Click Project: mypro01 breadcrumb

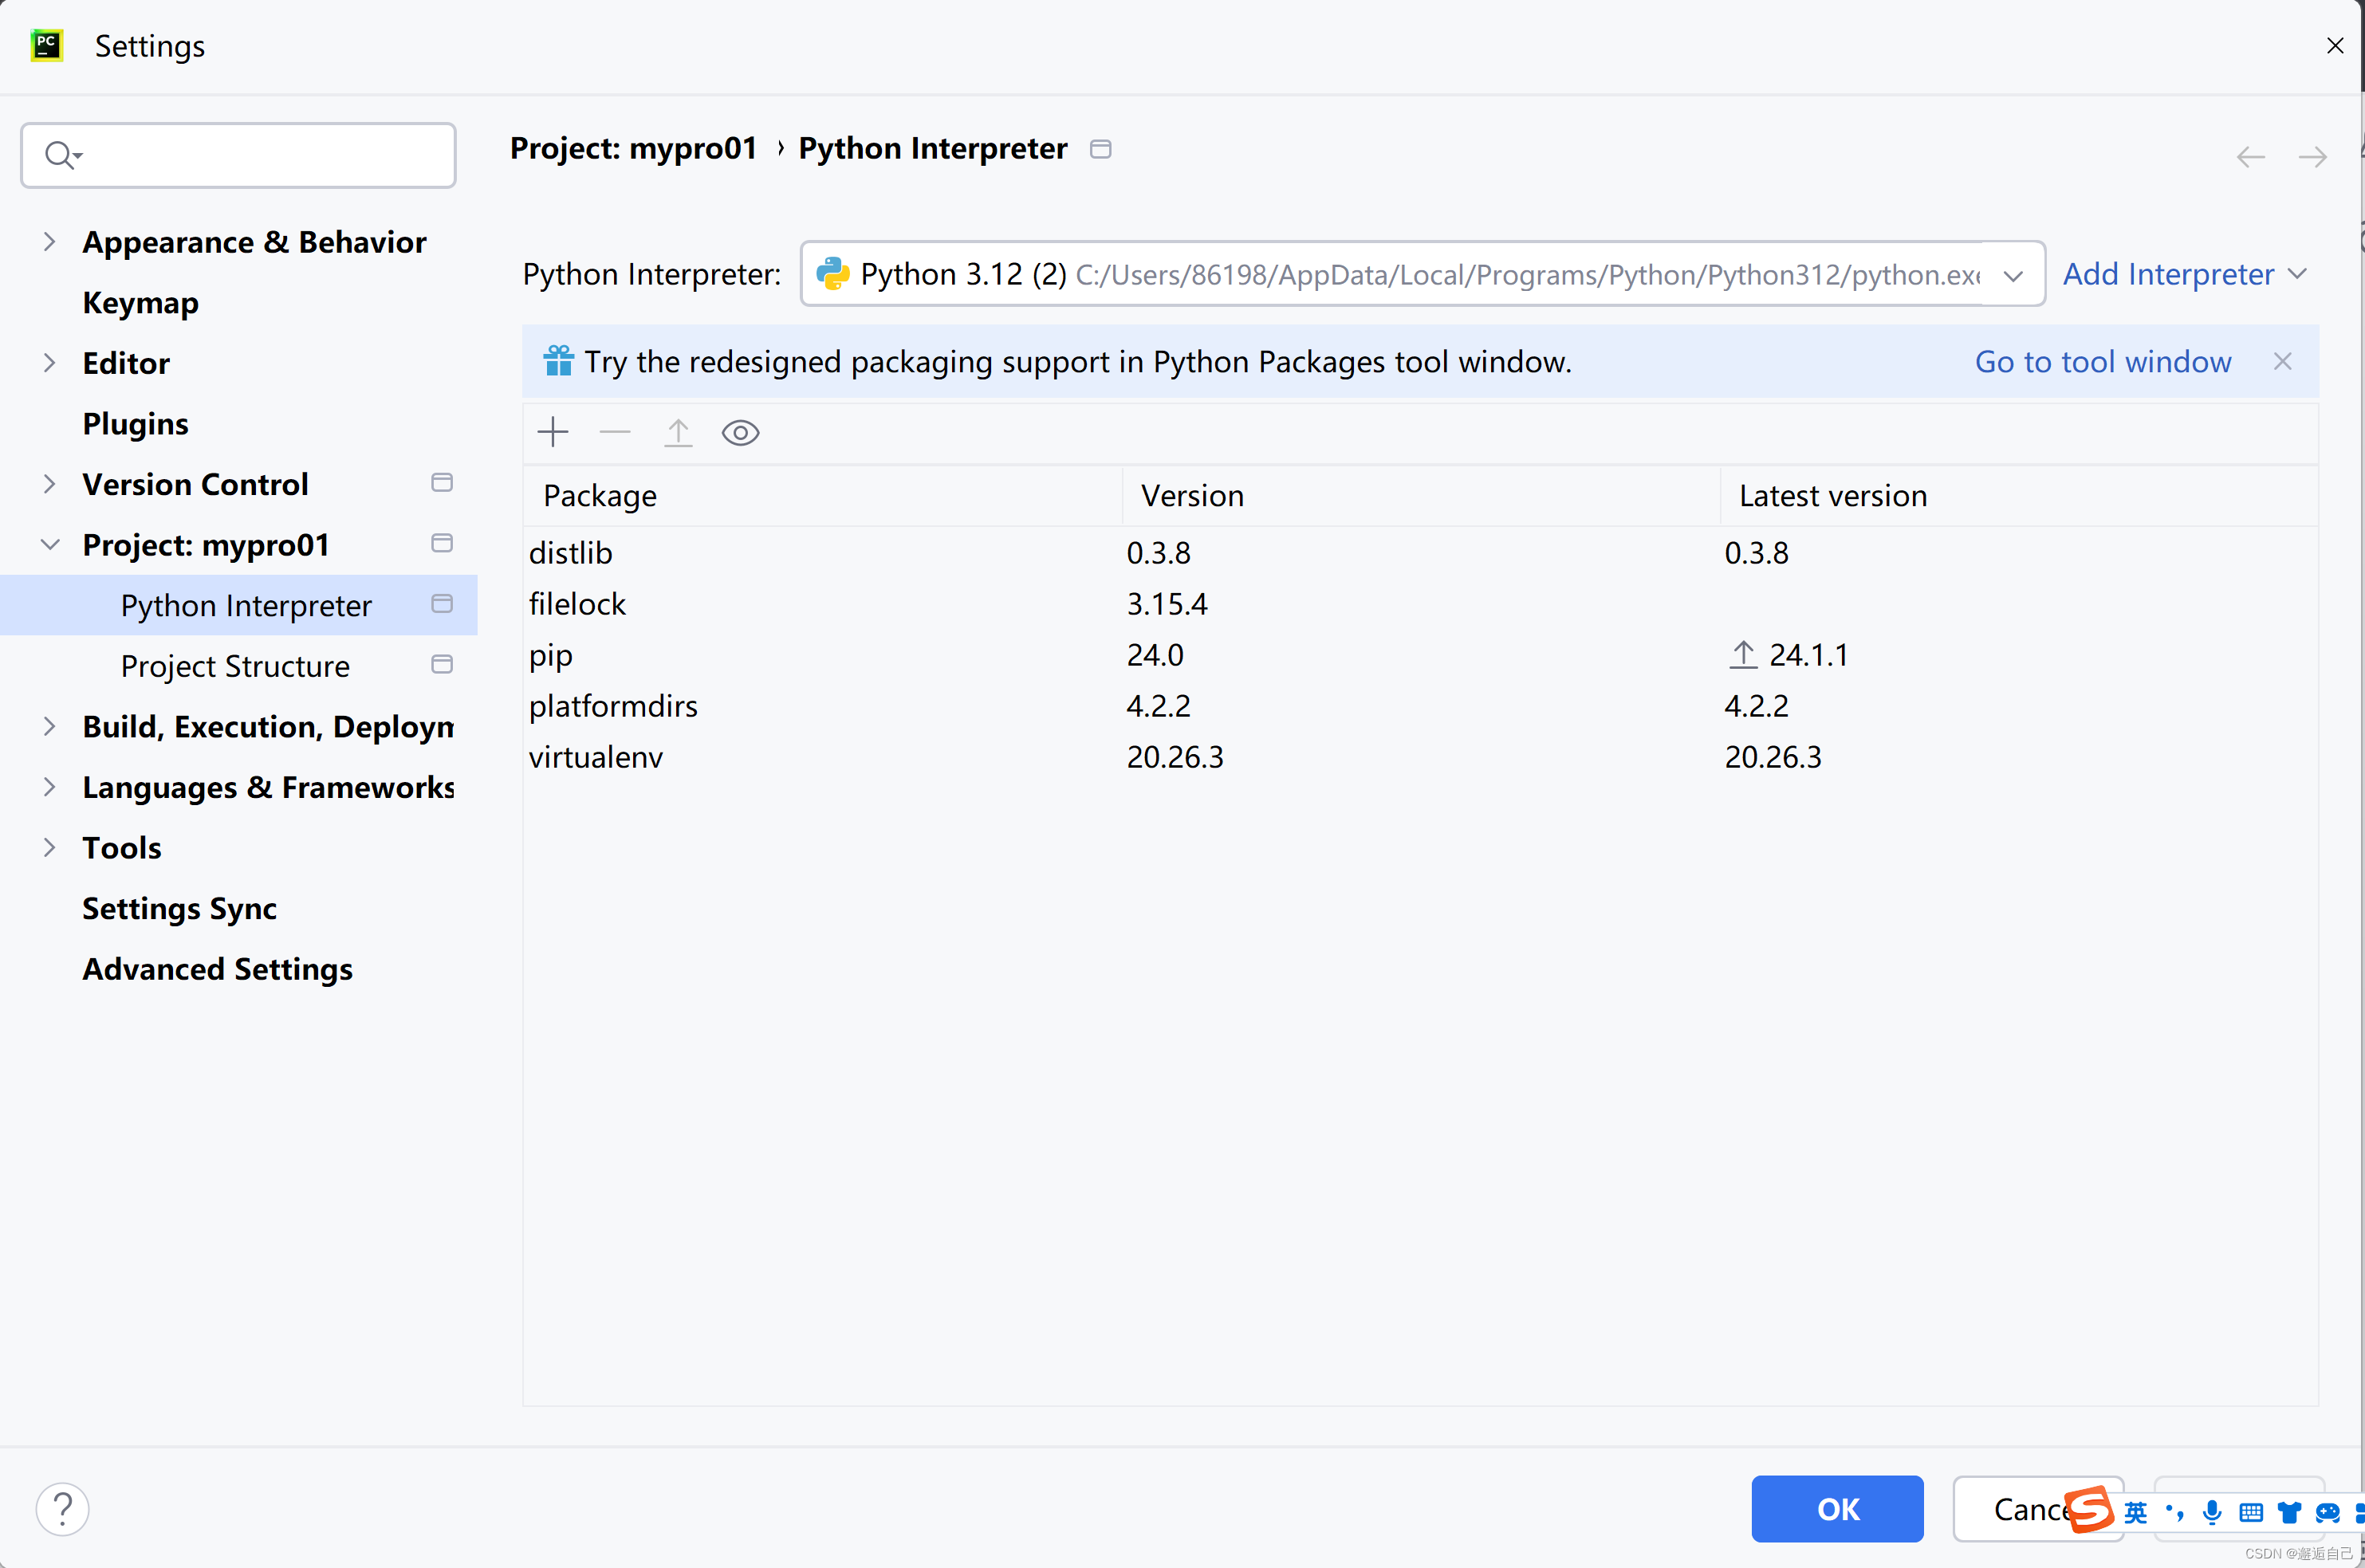pos(633,148)
